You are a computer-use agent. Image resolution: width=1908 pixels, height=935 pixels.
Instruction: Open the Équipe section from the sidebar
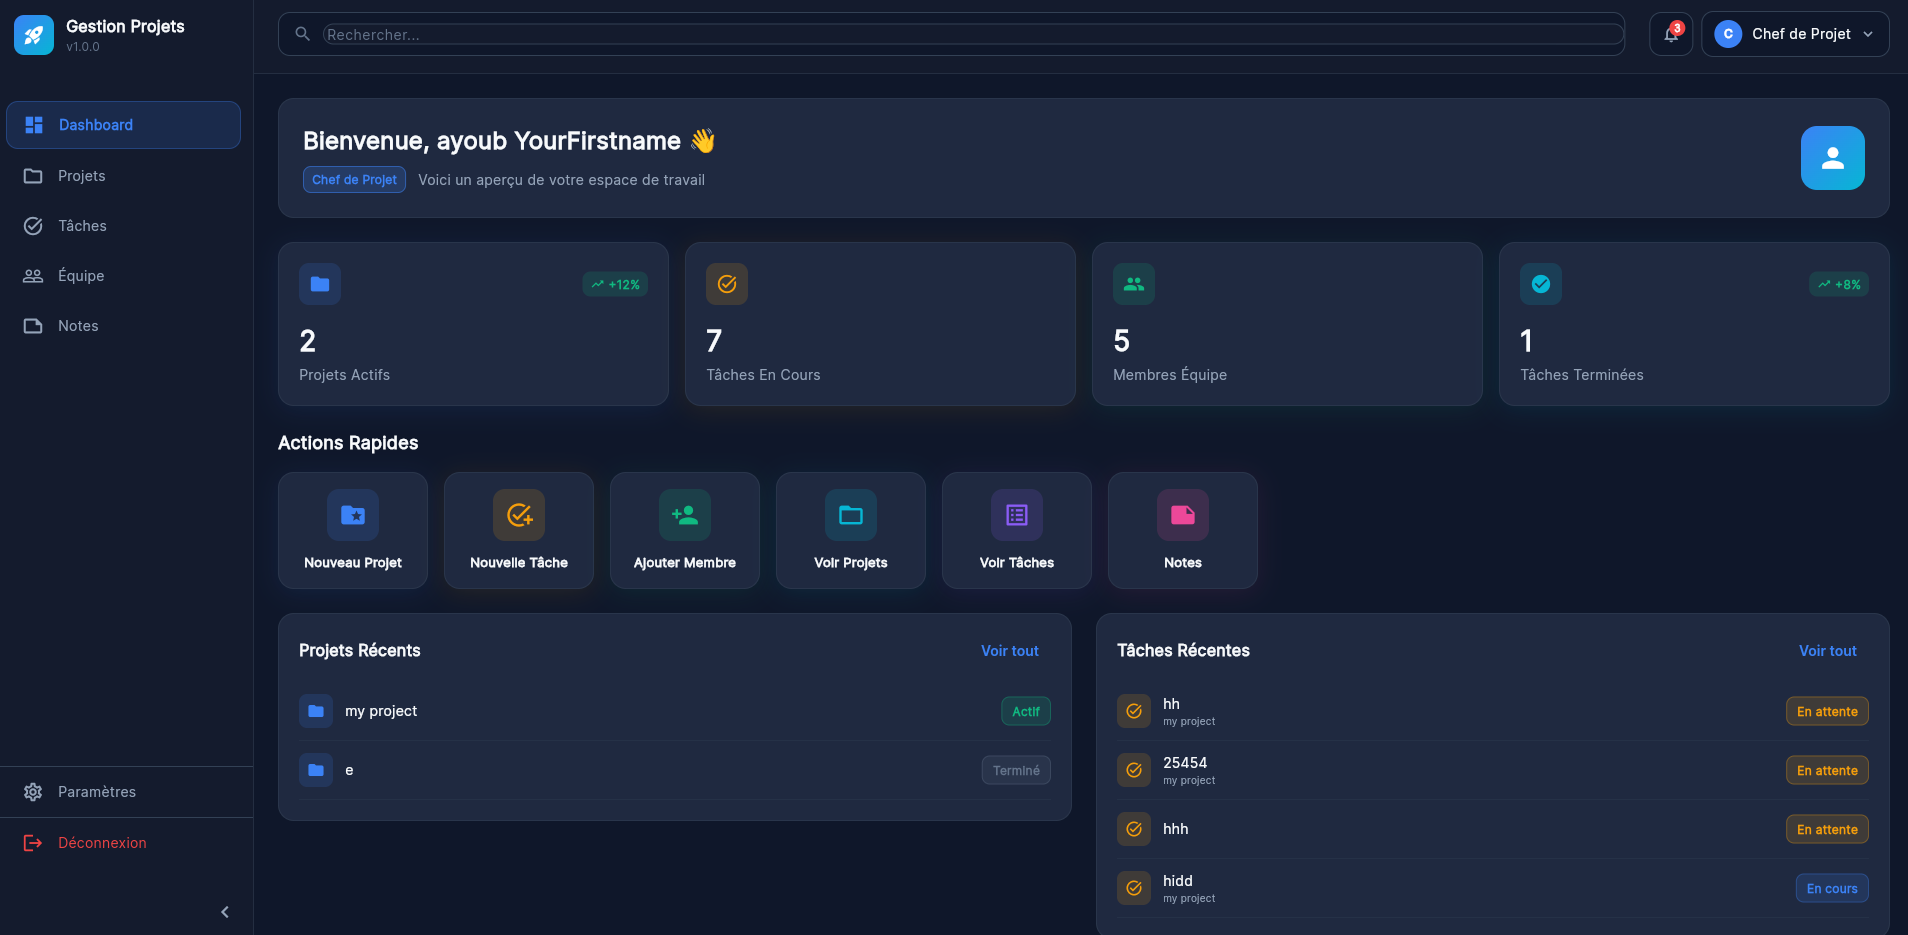80,275
